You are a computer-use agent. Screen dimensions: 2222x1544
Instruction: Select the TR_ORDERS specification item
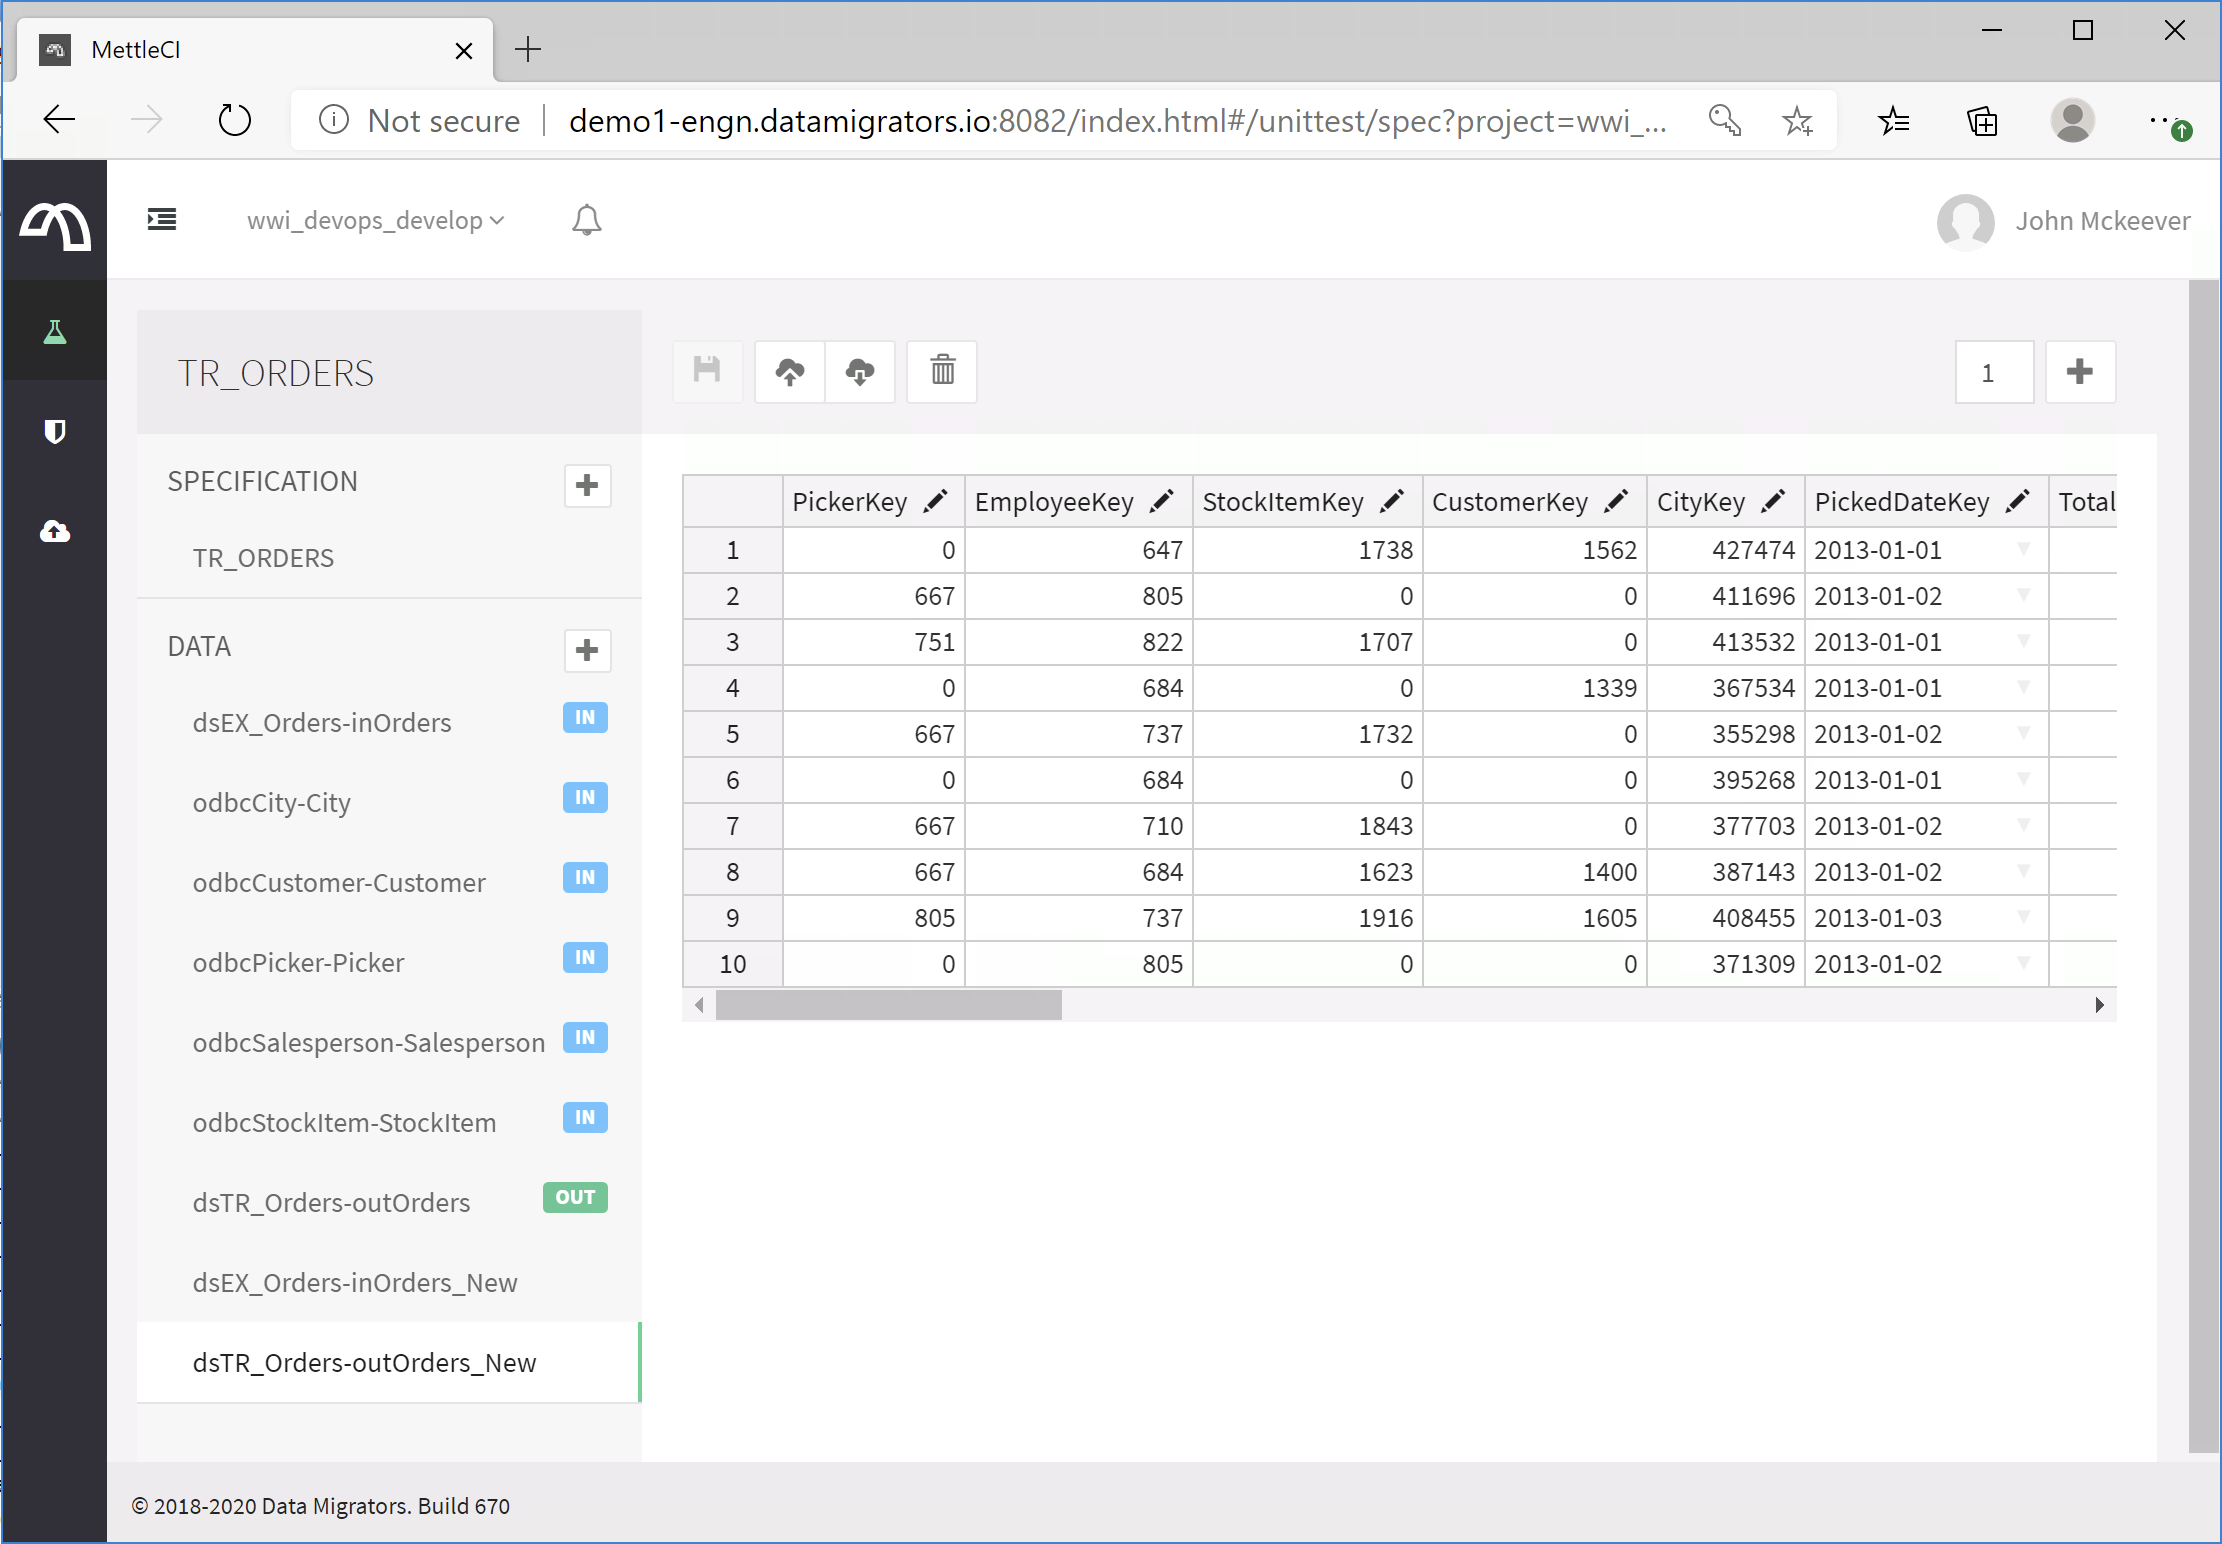(x=264, y=558)
